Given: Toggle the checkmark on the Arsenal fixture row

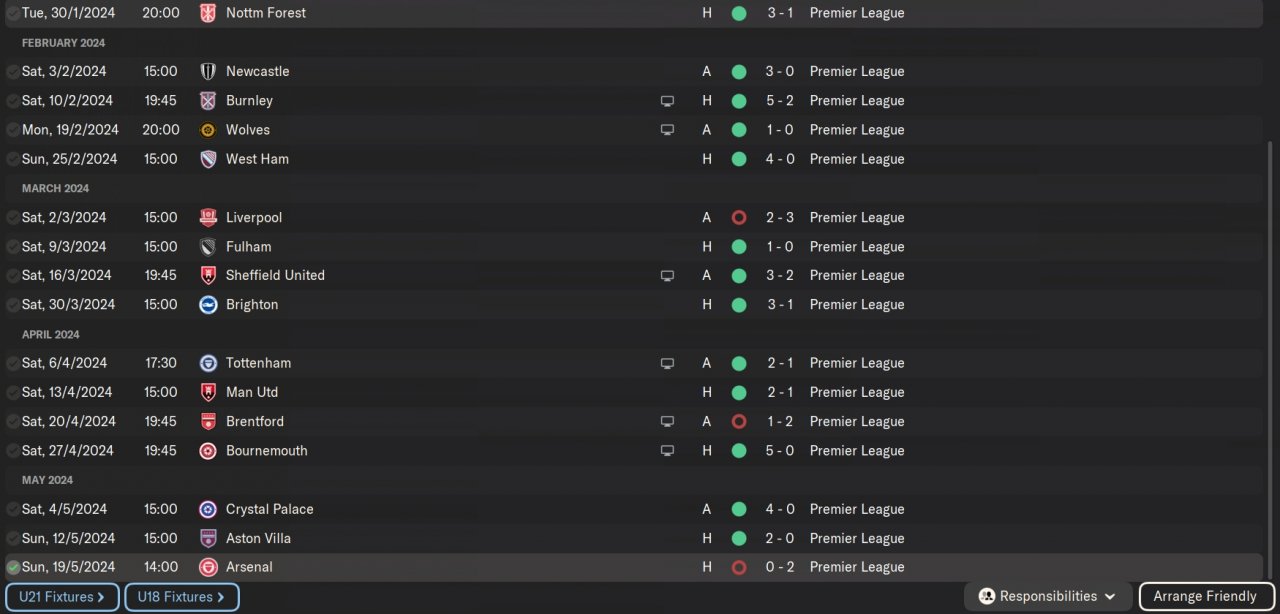Looking at the screenshot, I should coord(13,567).
